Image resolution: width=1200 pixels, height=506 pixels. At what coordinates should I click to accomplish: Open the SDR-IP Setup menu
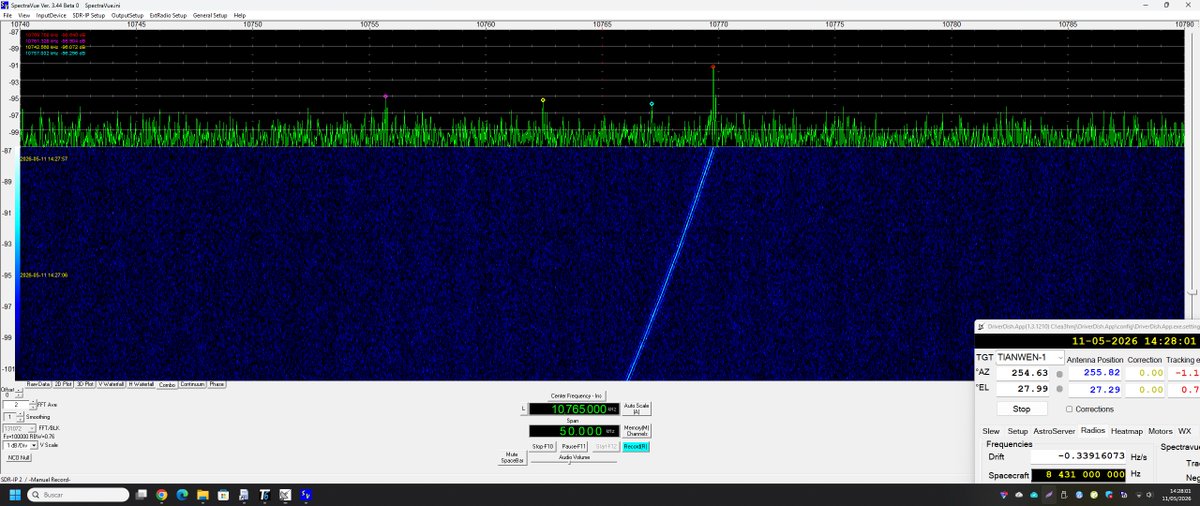pyautogui.click(x=89, y=16)
